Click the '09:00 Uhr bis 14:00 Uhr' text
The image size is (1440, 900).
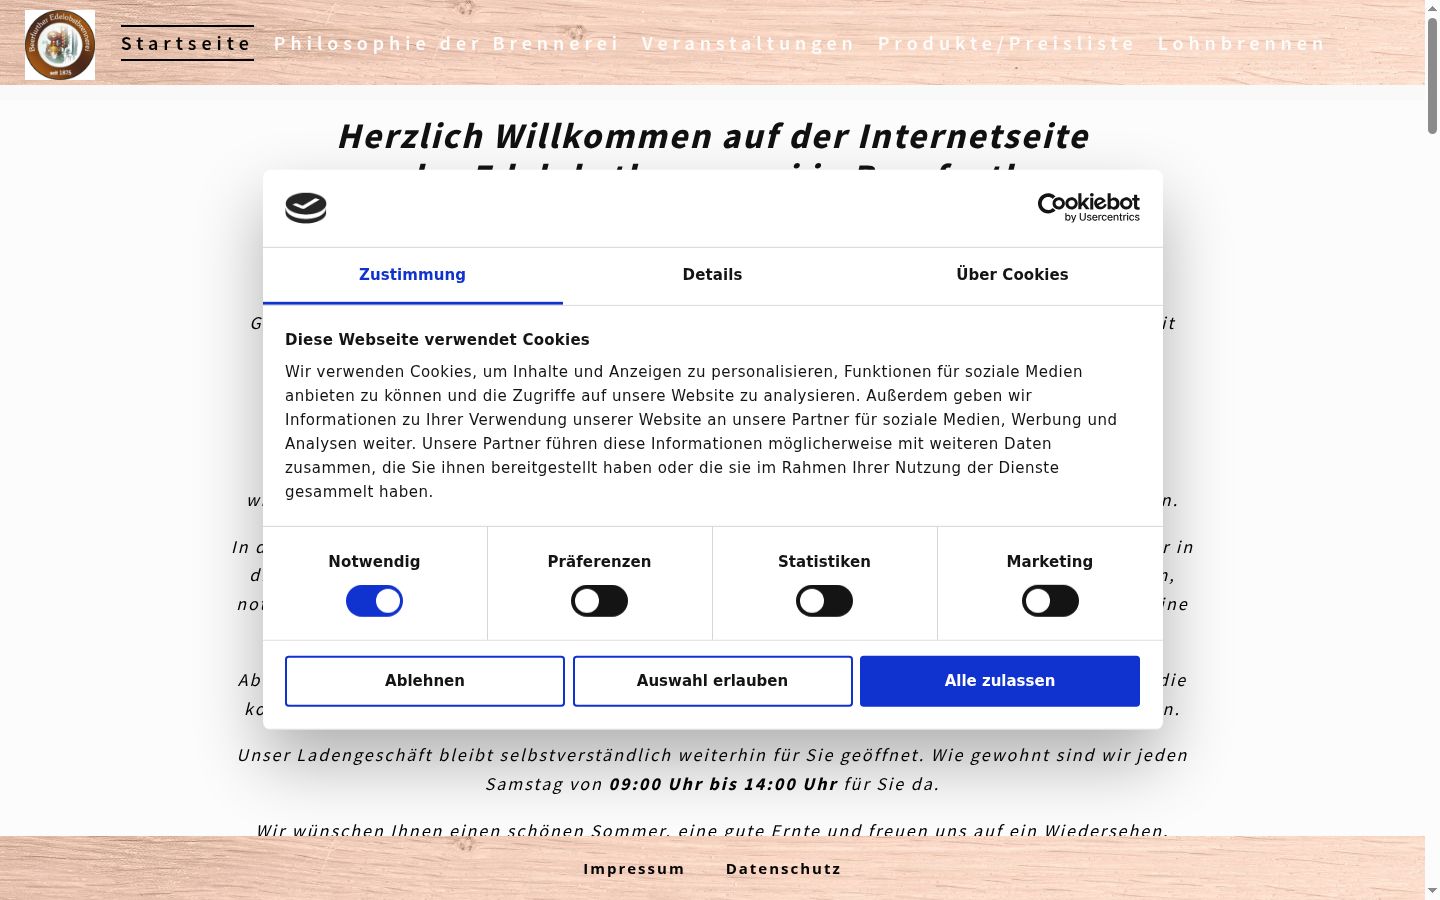click(723, 784)
